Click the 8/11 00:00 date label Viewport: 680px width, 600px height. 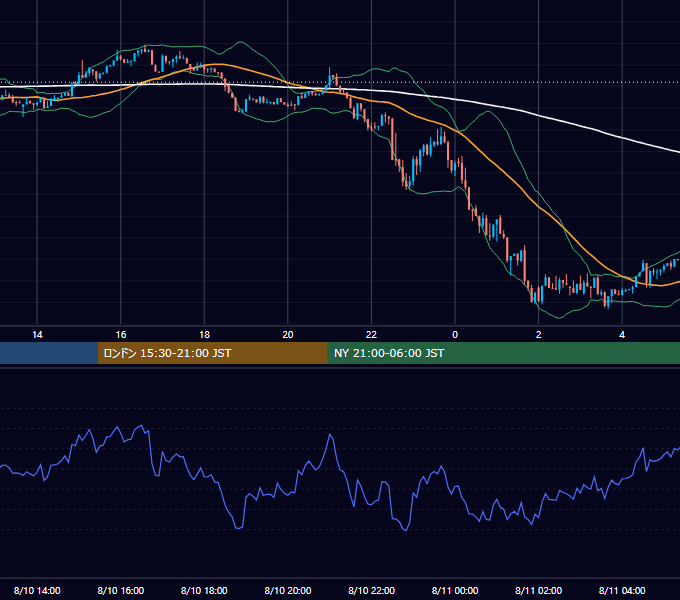coord(455,590)
